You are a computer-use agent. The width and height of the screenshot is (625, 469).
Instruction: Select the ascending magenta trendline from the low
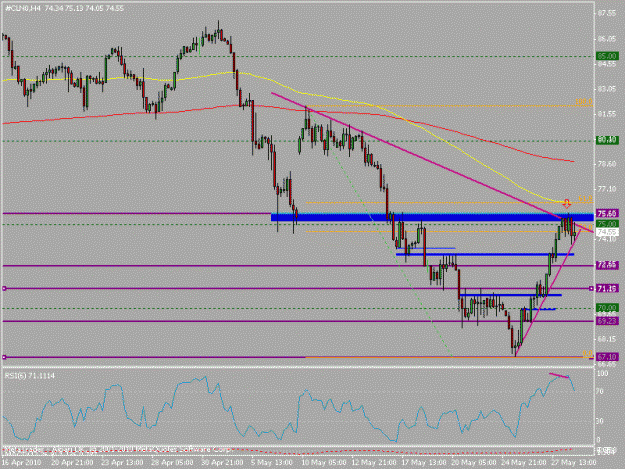(x=548, y=292)
